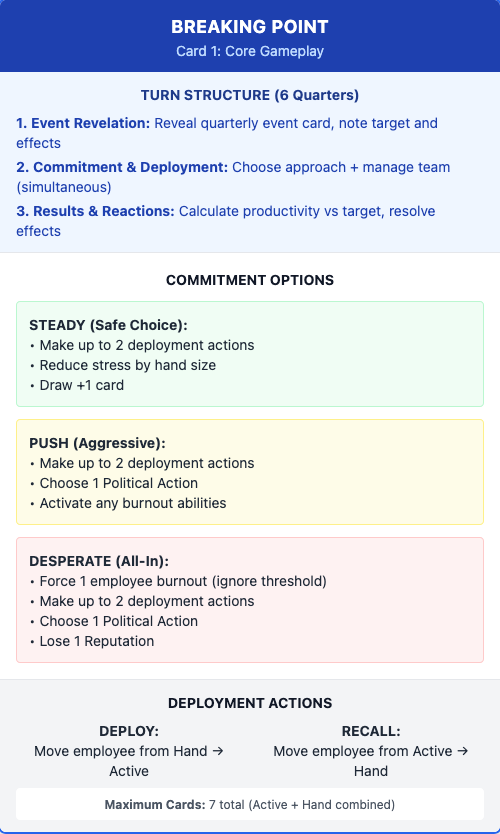
Task: Choose the STEADY (Safe Choice) green box
Action: tap(249, 354)
